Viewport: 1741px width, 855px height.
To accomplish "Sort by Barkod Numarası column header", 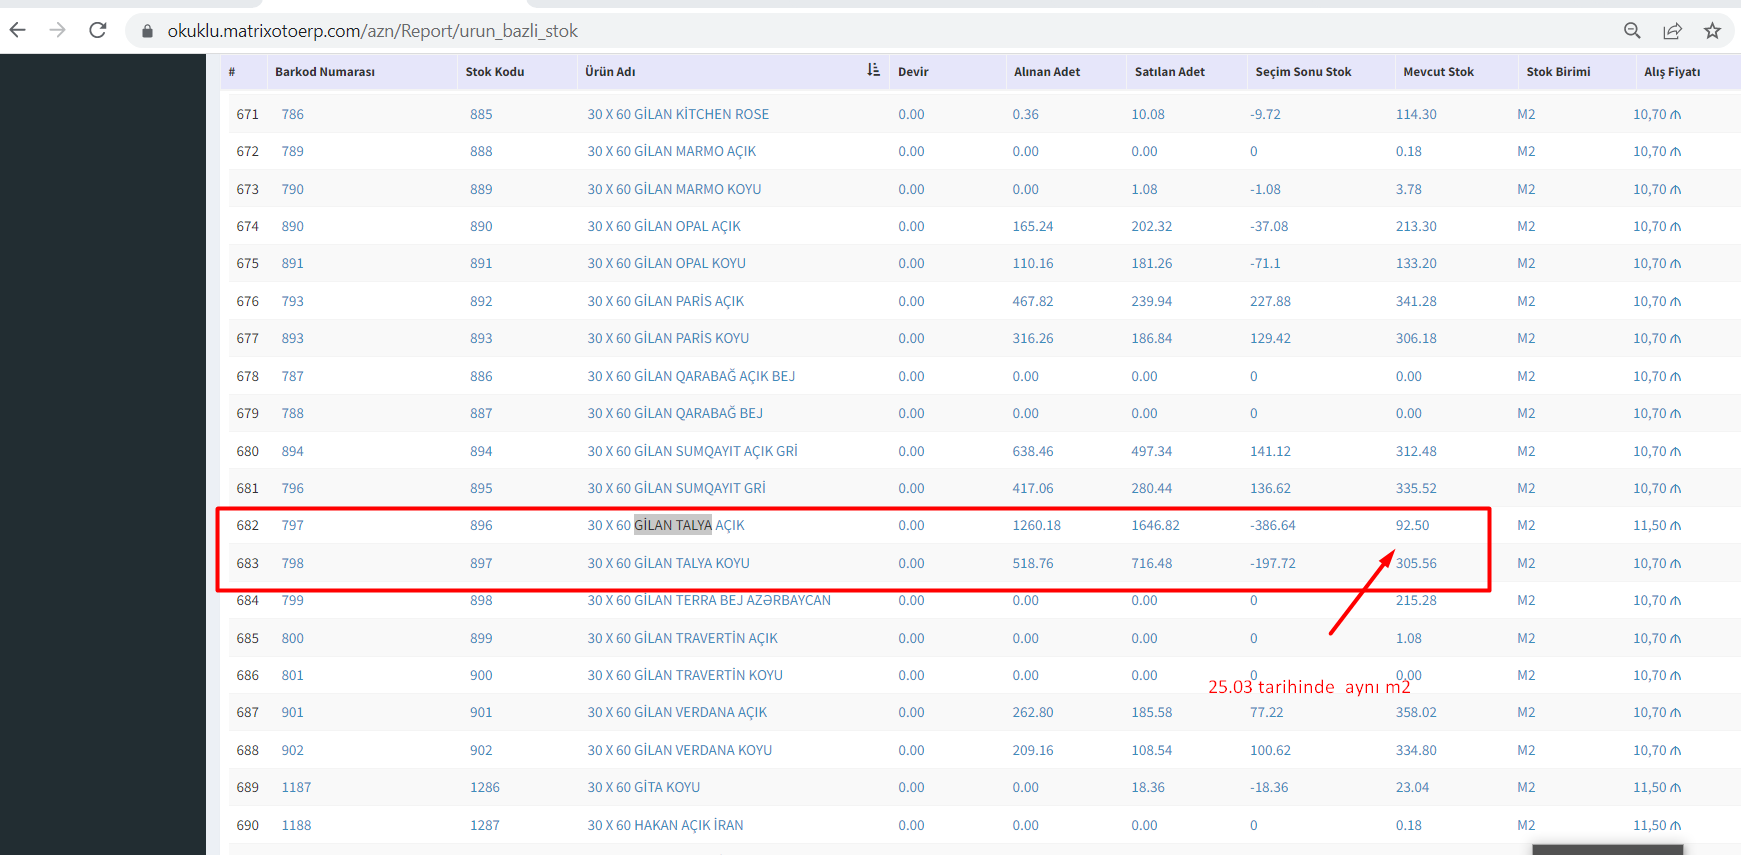I will click(325, 72).
